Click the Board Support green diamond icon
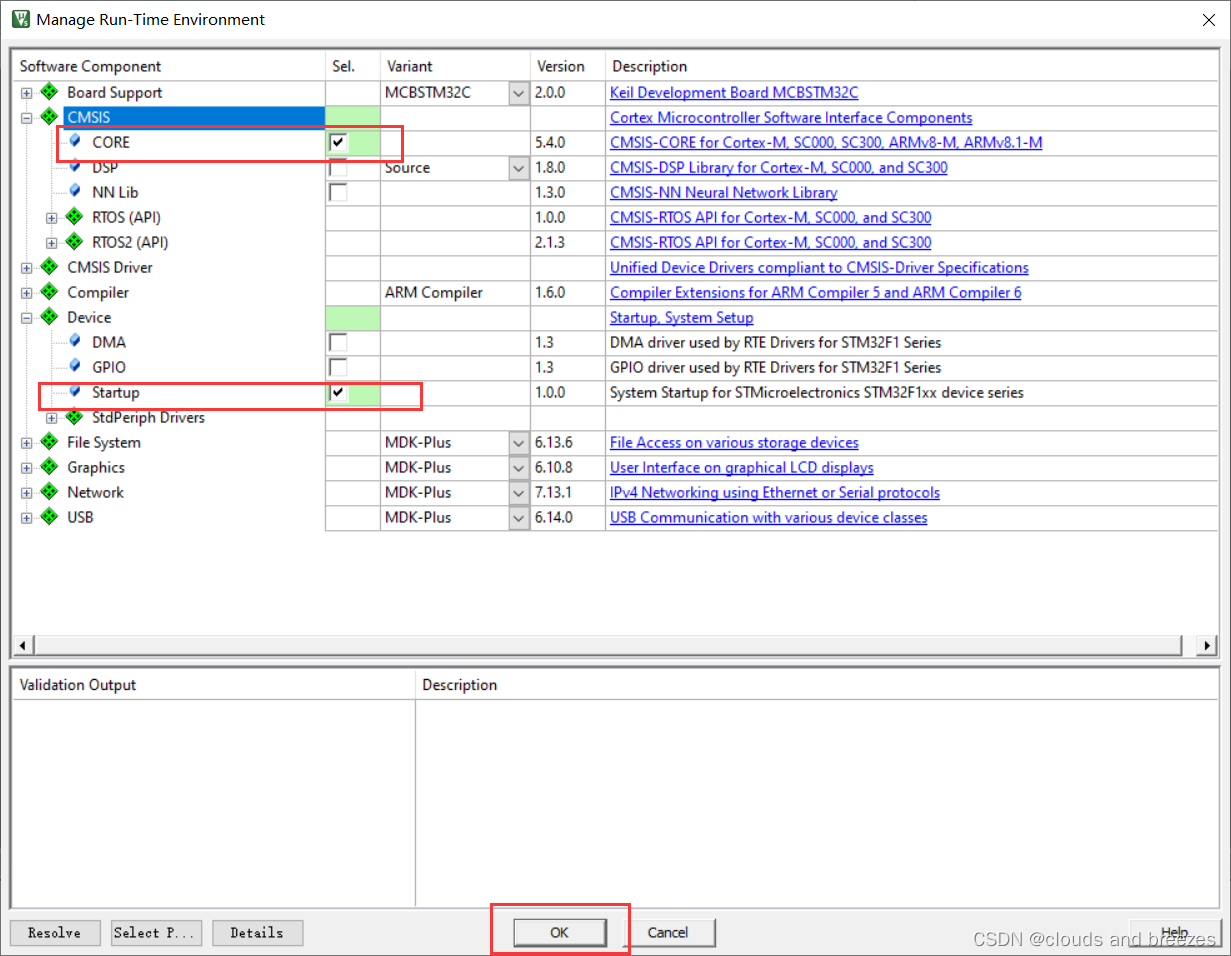Screen dimensions: 1231x956 coord(49,92)
